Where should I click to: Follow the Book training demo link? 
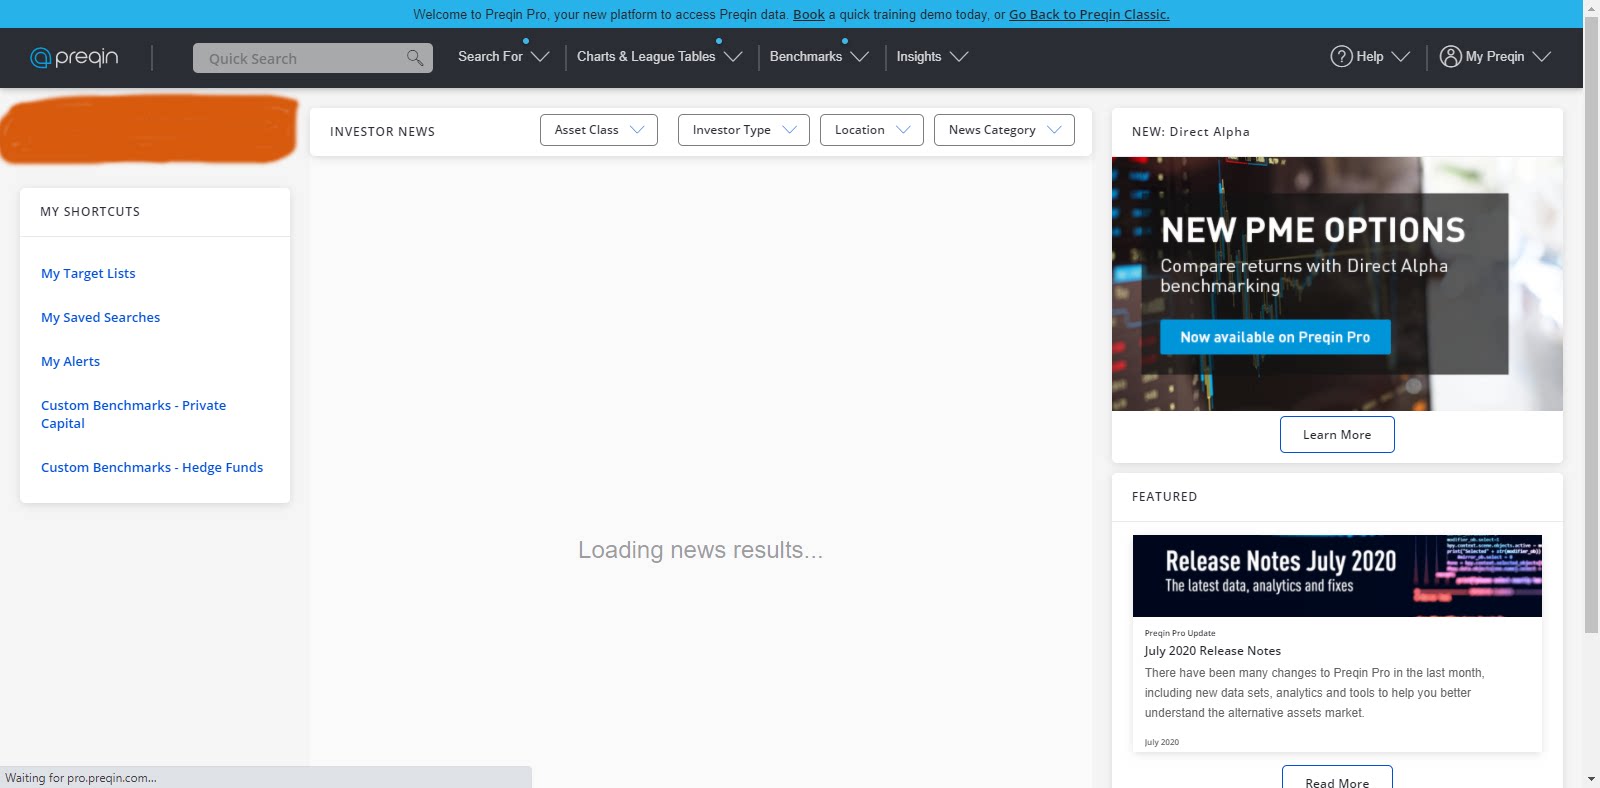coord(809,14)
